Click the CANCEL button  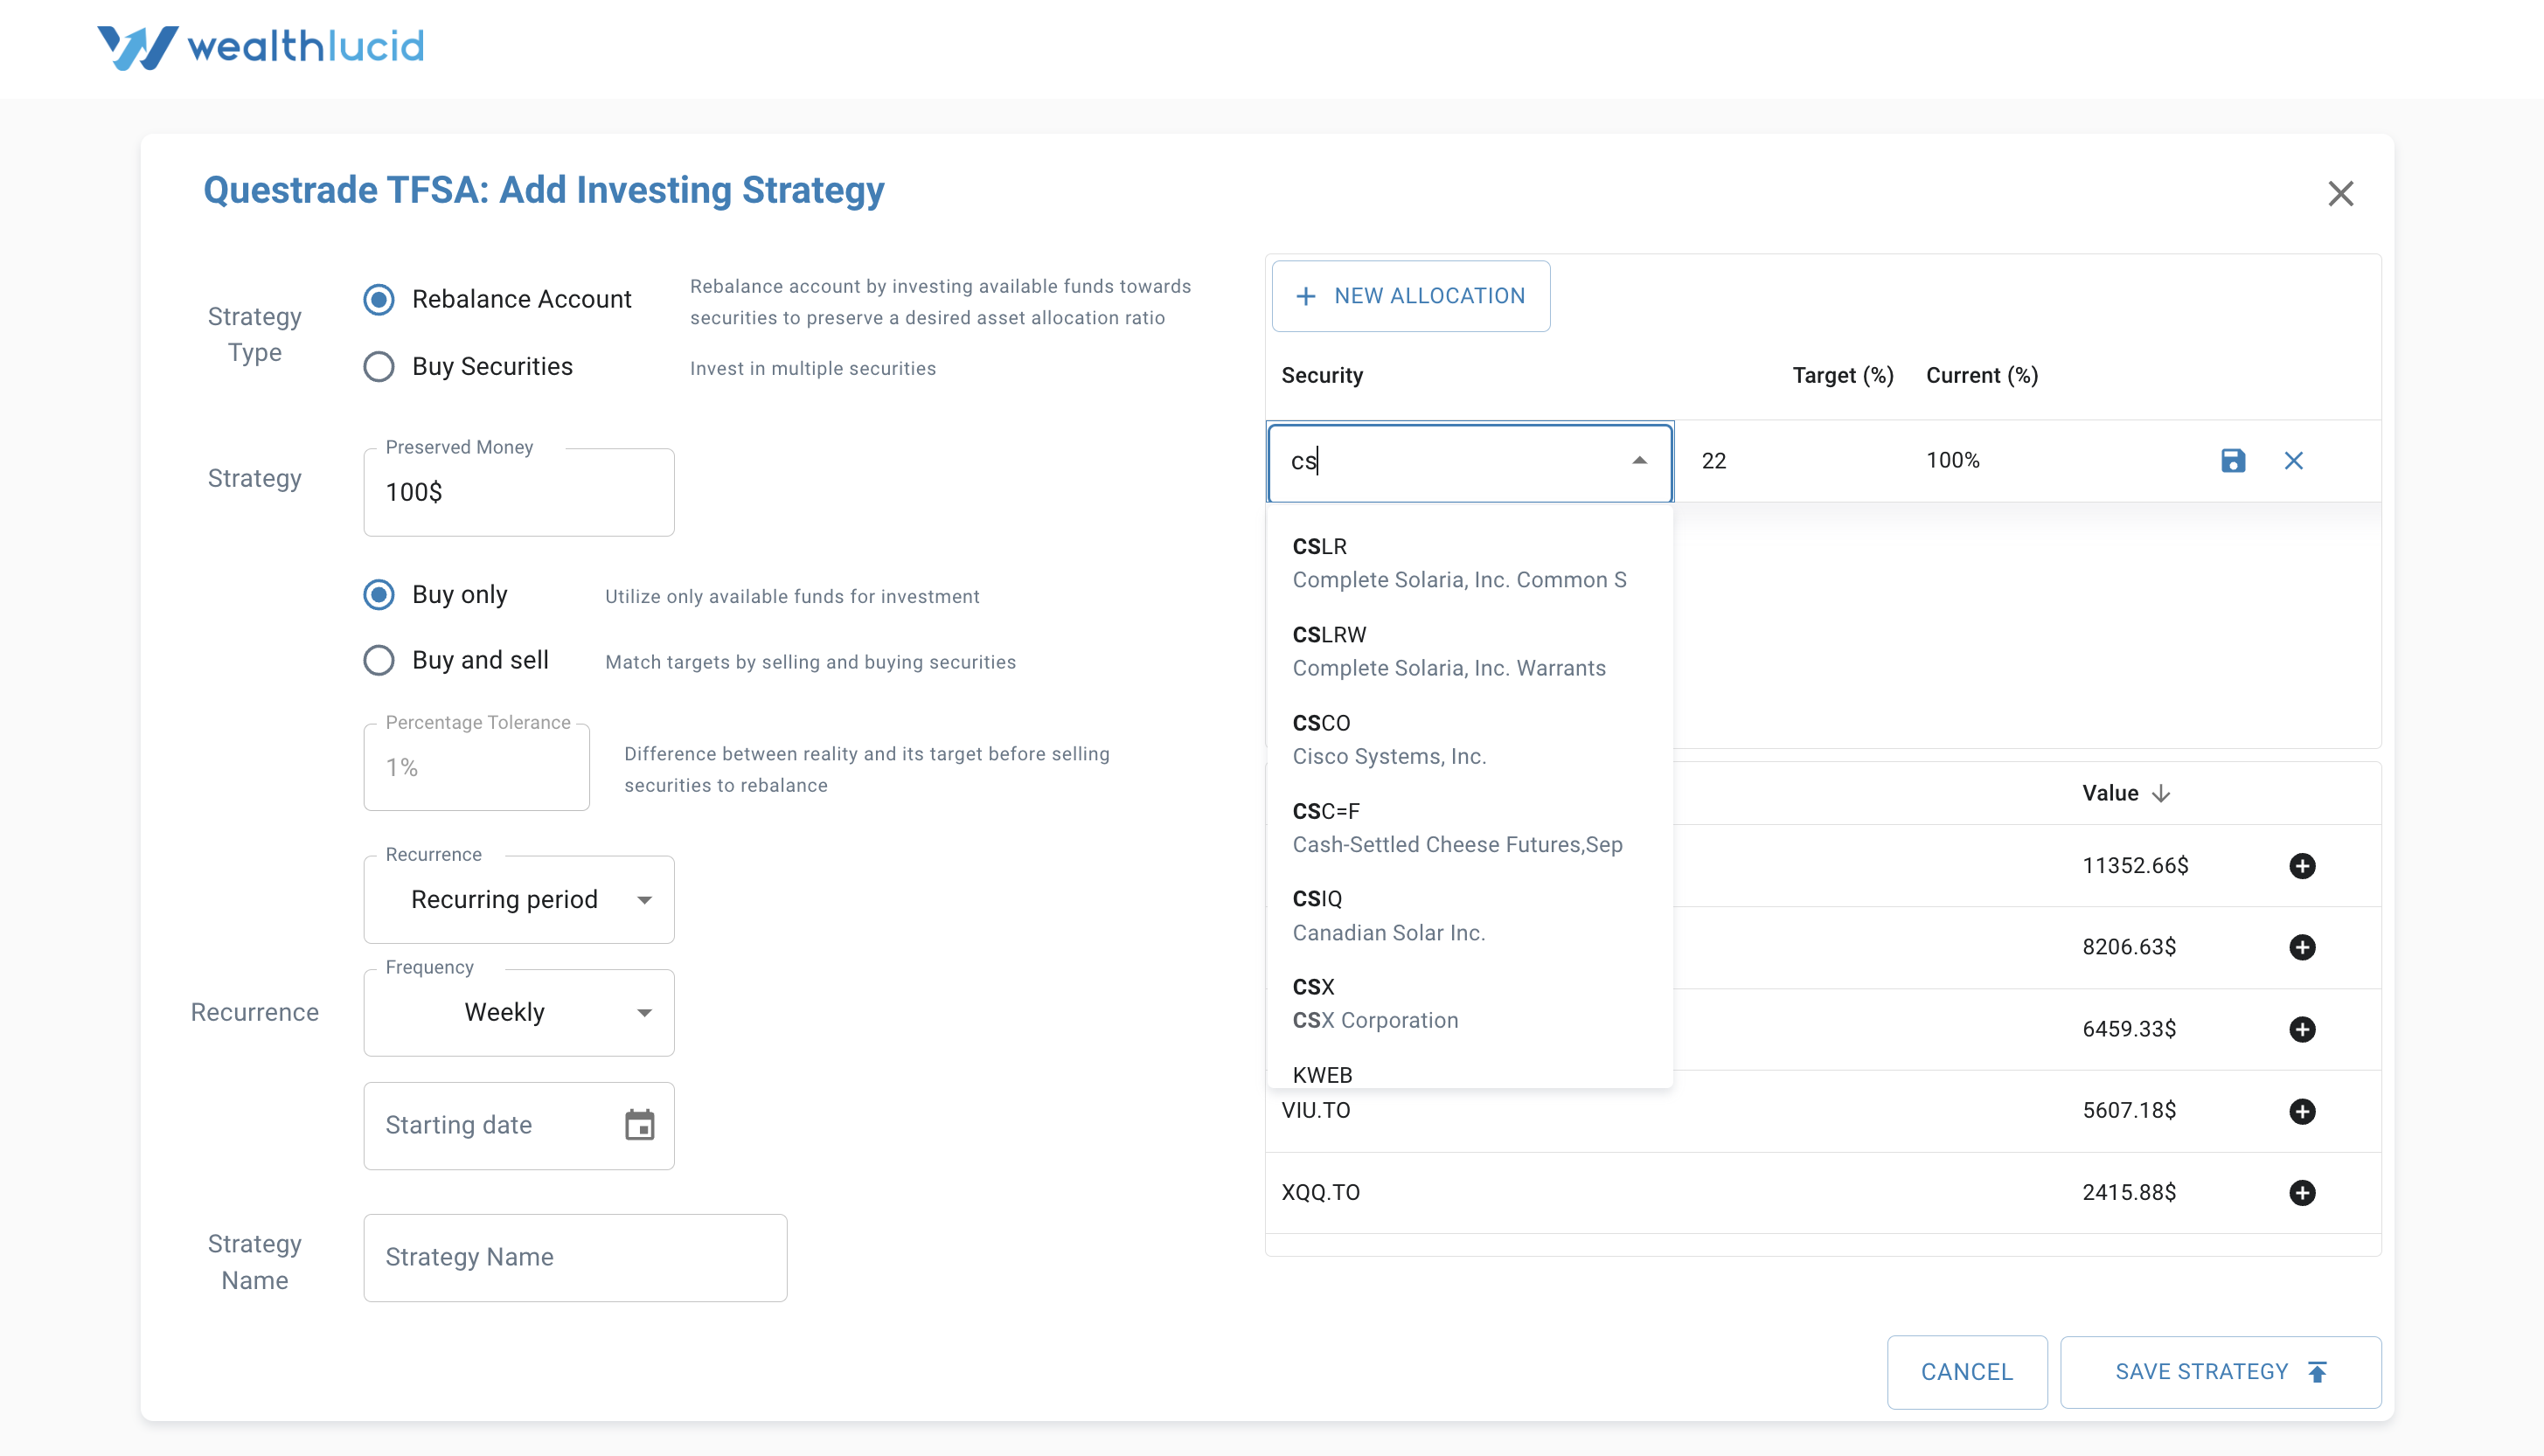pyautogui.click(x=1967, y=1372)
